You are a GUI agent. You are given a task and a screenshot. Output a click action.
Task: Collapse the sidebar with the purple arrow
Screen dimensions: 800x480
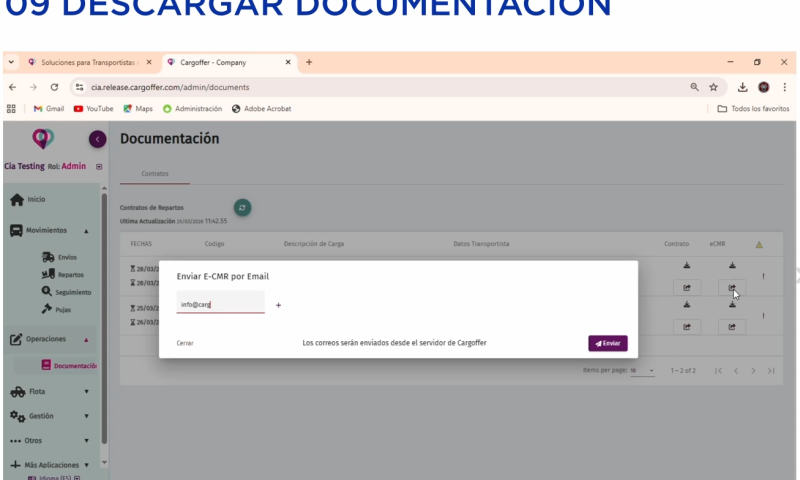[97, 140]
